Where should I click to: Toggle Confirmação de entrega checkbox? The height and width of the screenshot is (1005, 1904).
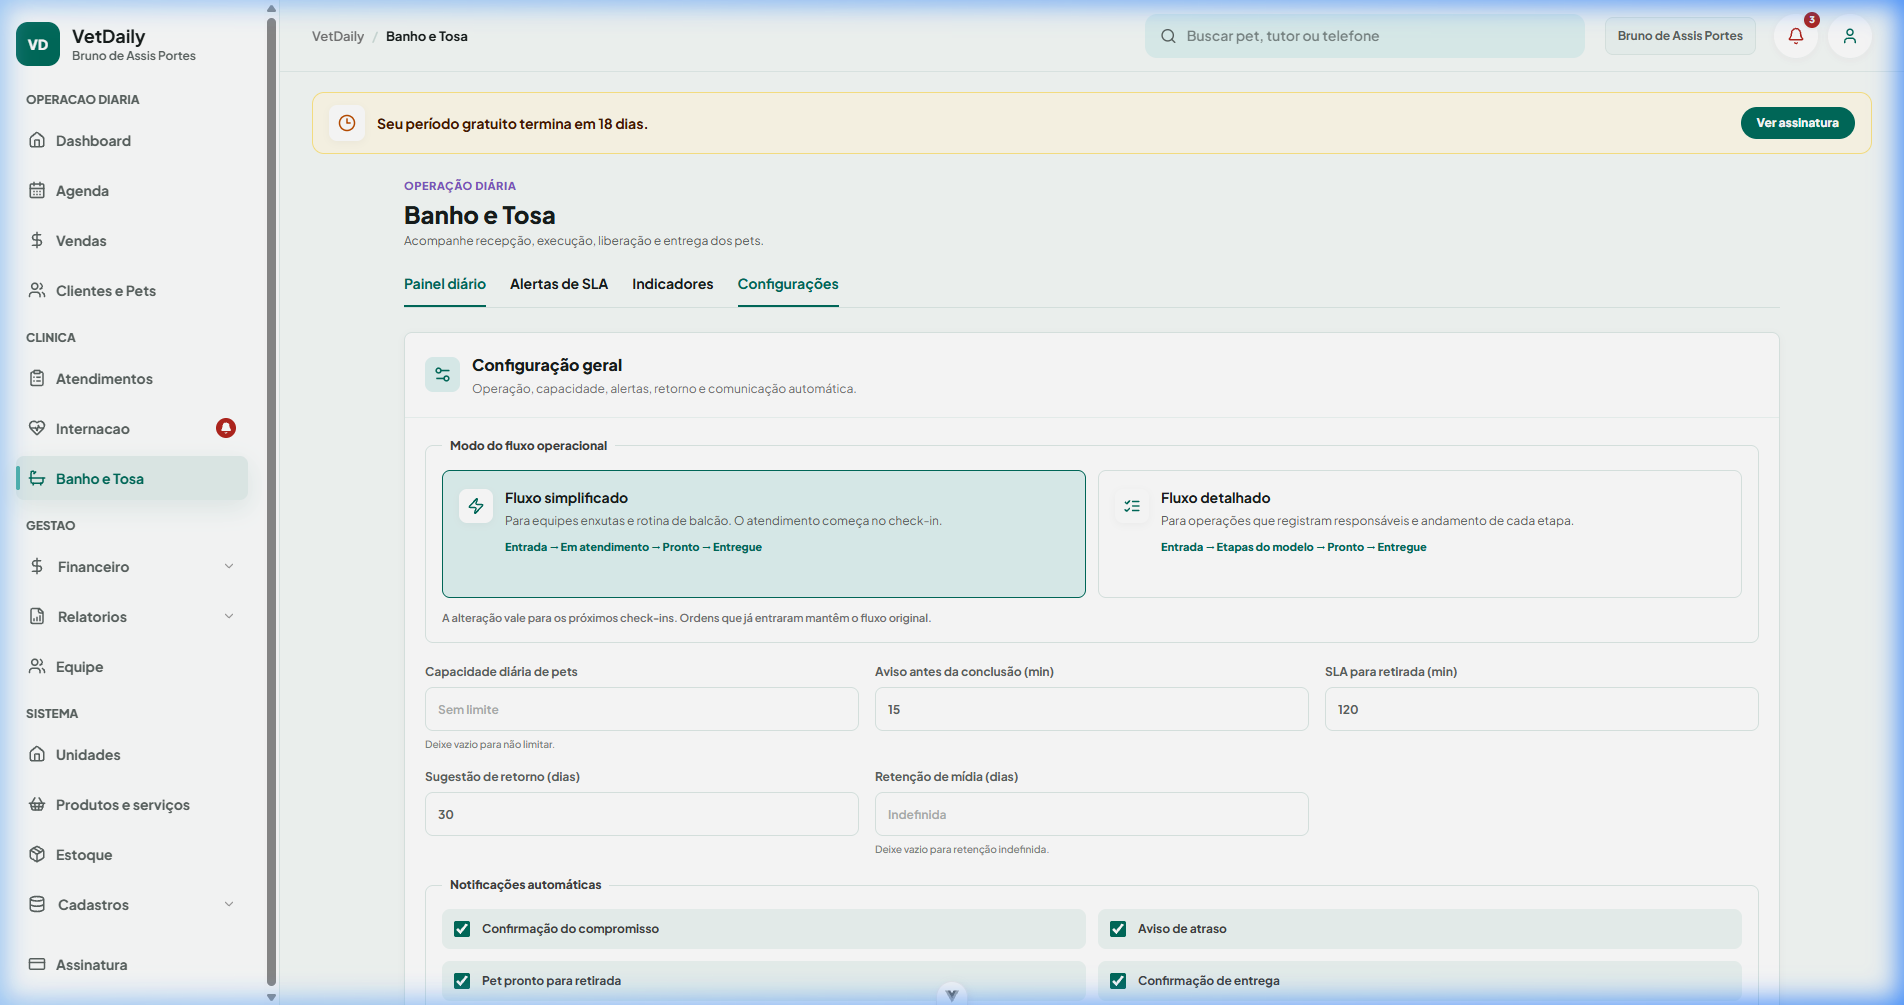[x=1118, y=981]
